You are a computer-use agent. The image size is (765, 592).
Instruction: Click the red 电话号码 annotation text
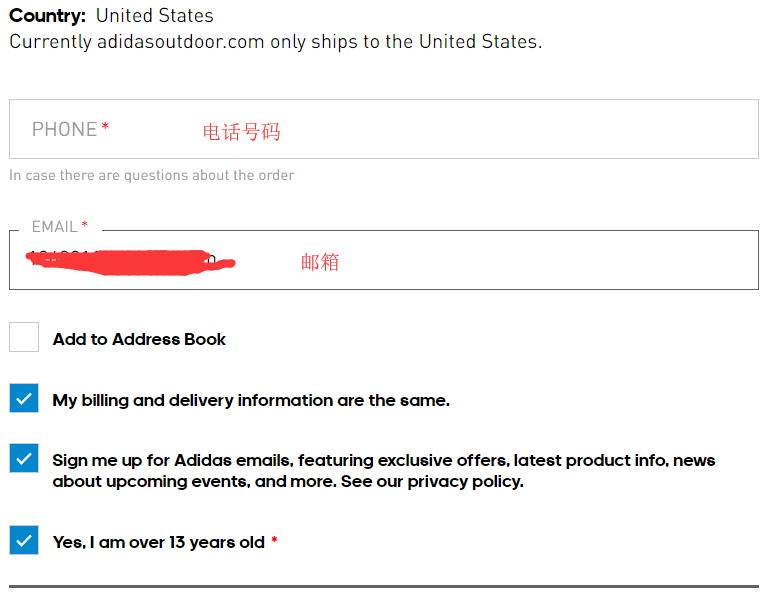(x=241, y=132)
